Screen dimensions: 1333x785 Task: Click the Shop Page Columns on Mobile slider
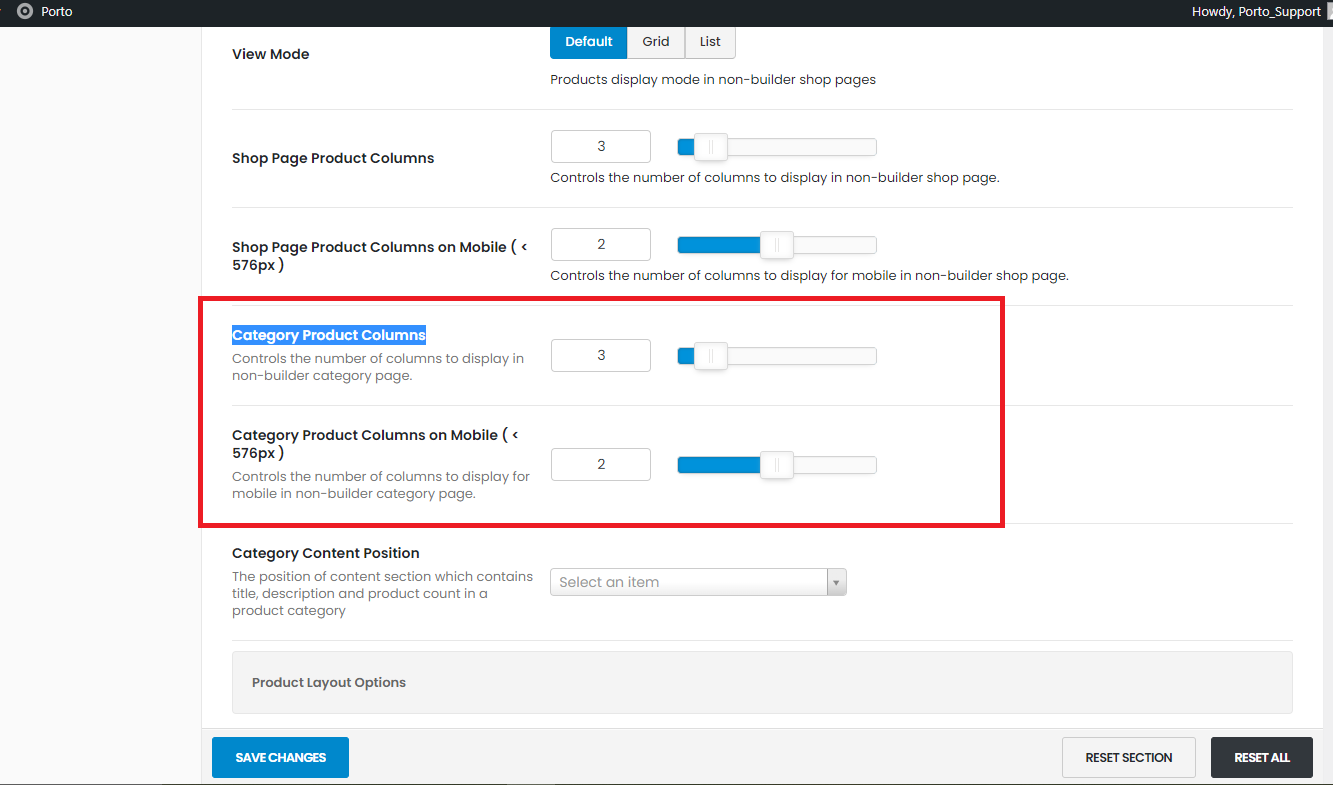coord(777,245)
